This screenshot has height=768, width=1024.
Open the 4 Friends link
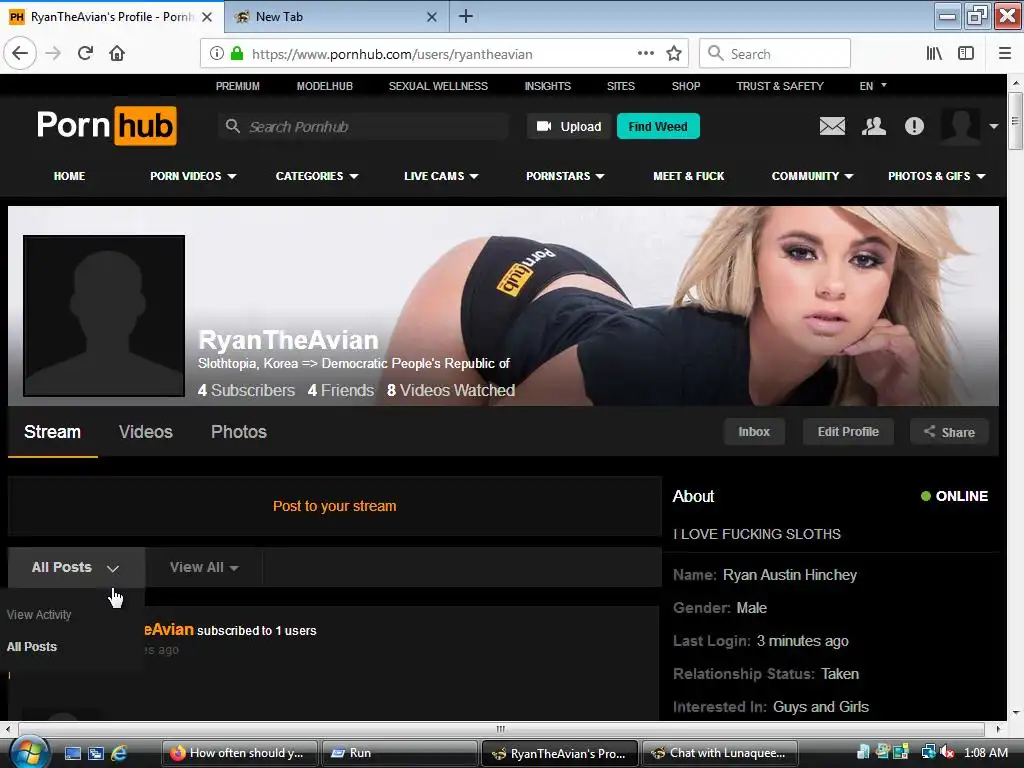340,391
